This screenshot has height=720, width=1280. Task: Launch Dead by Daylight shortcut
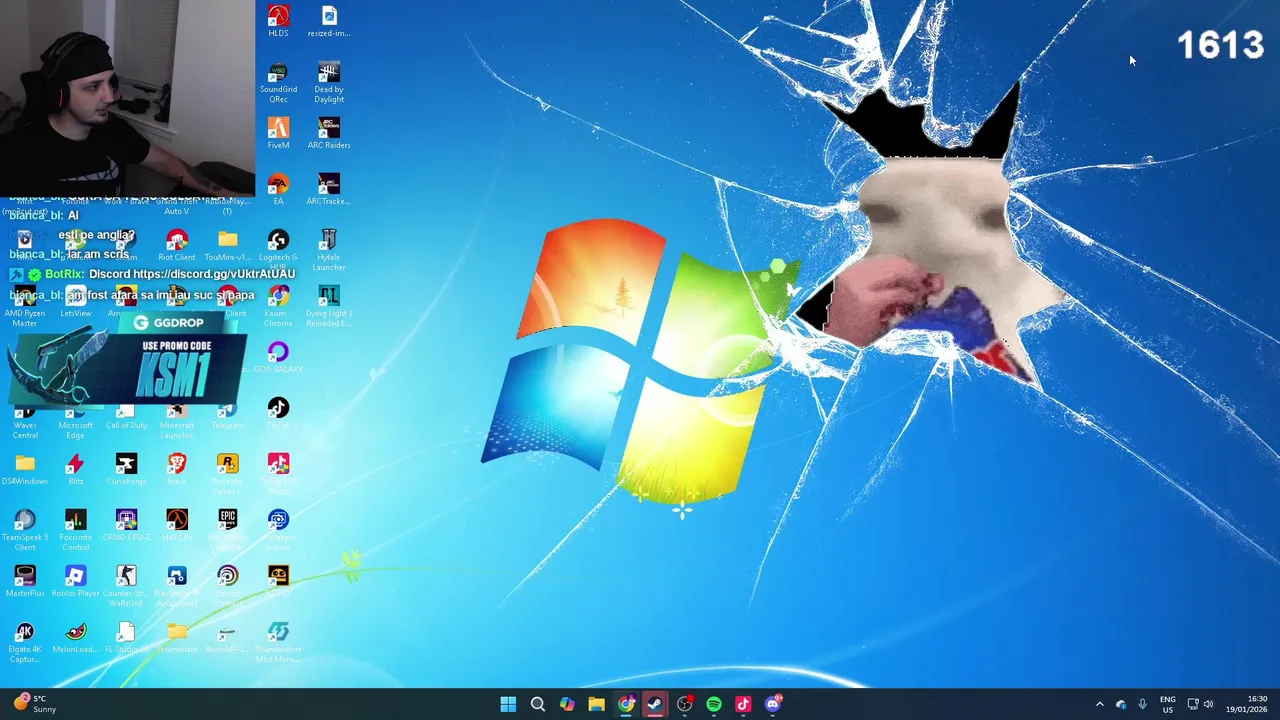[x=329, y=82]
